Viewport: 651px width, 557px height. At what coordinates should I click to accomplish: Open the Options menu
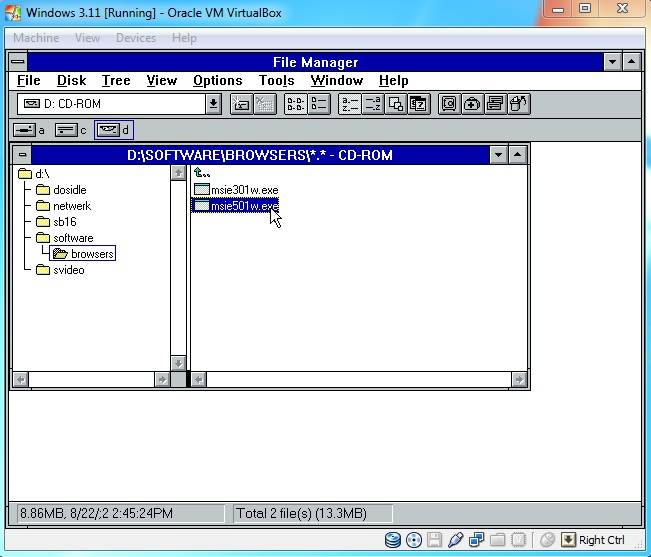pos(217,81)
